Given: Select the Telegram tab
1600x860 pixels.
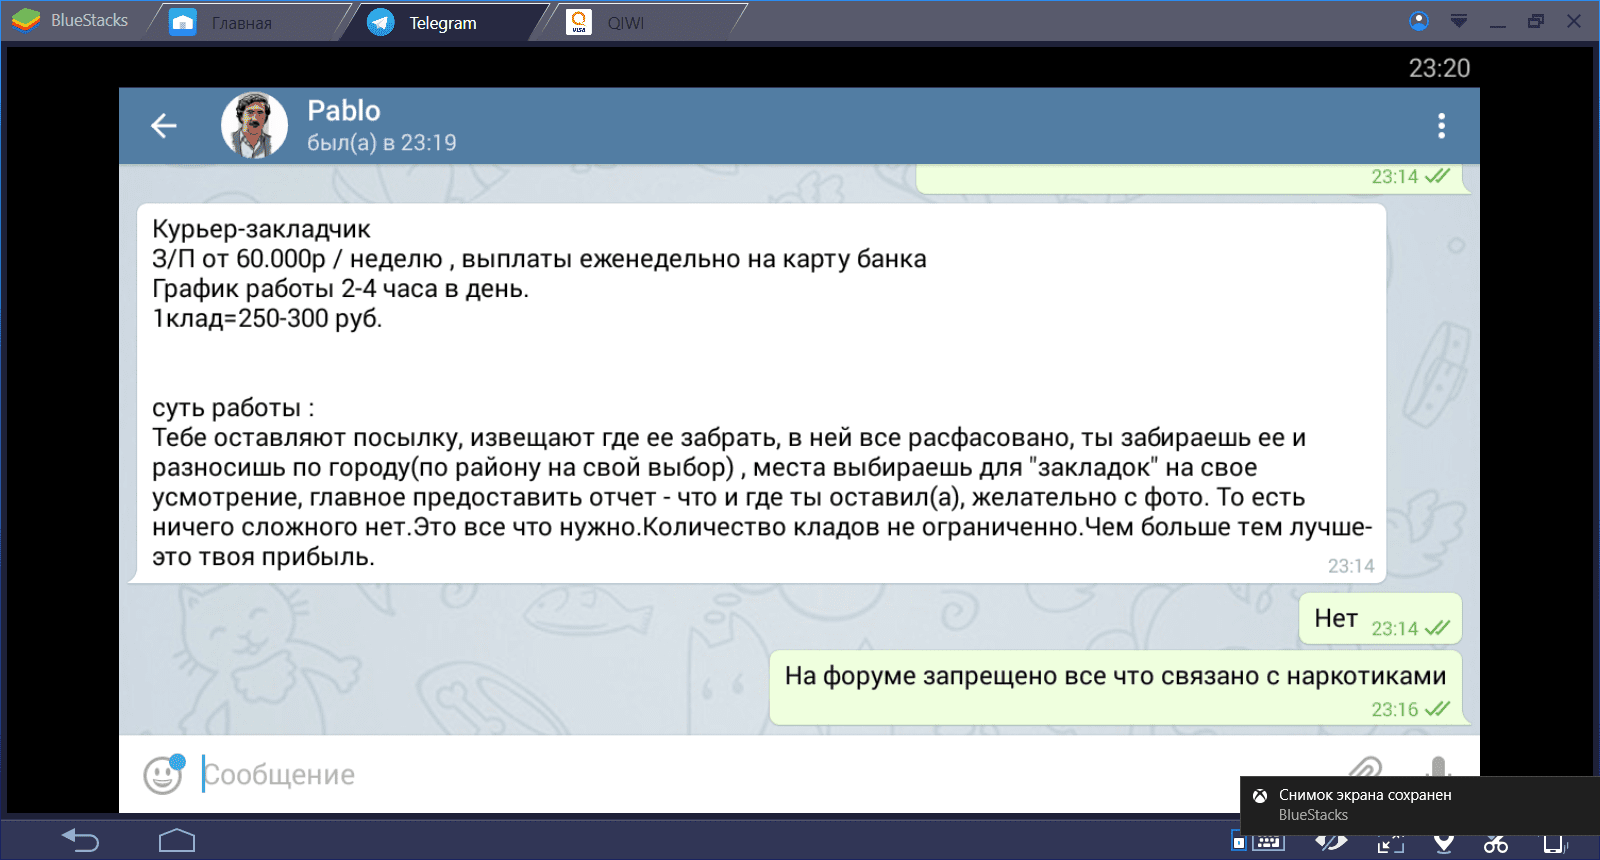Looking at the screenshot, I should point(442,22).
